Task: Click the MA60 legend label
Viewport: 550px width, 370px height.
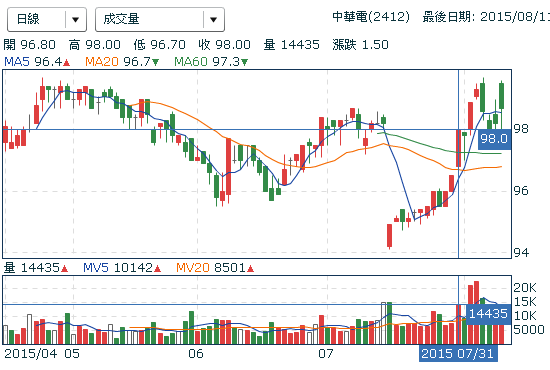Action: pos(191,62)
